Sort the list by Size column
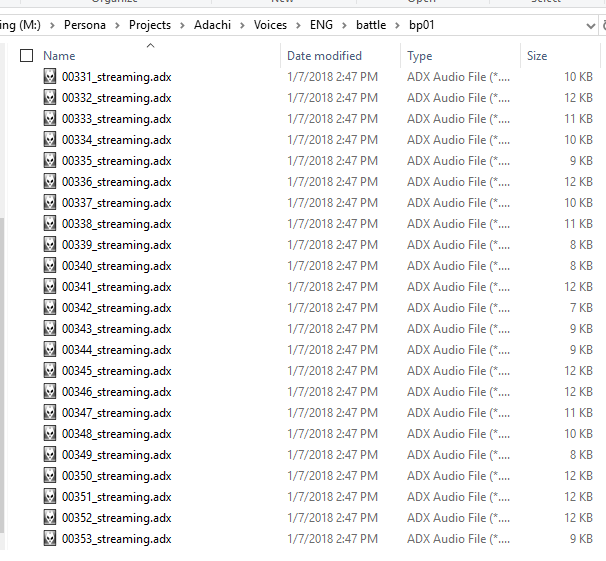 click(x=538, y=56)
